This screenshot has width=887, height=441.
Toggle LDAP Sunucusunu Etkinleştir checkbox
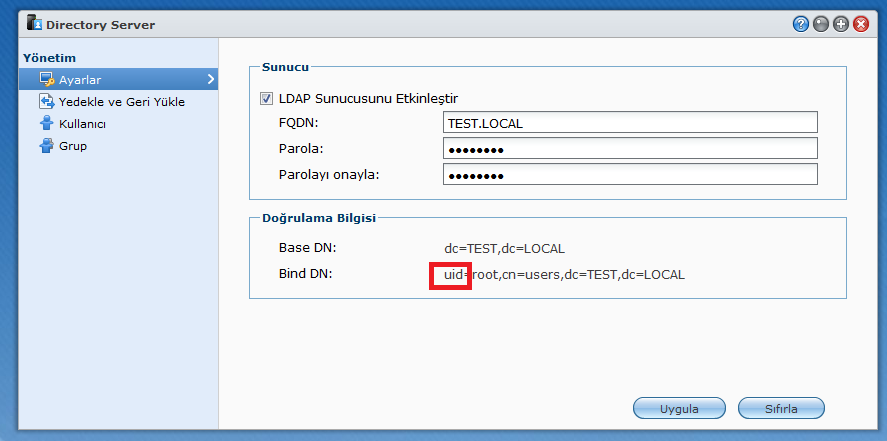[x=266, y=98]
